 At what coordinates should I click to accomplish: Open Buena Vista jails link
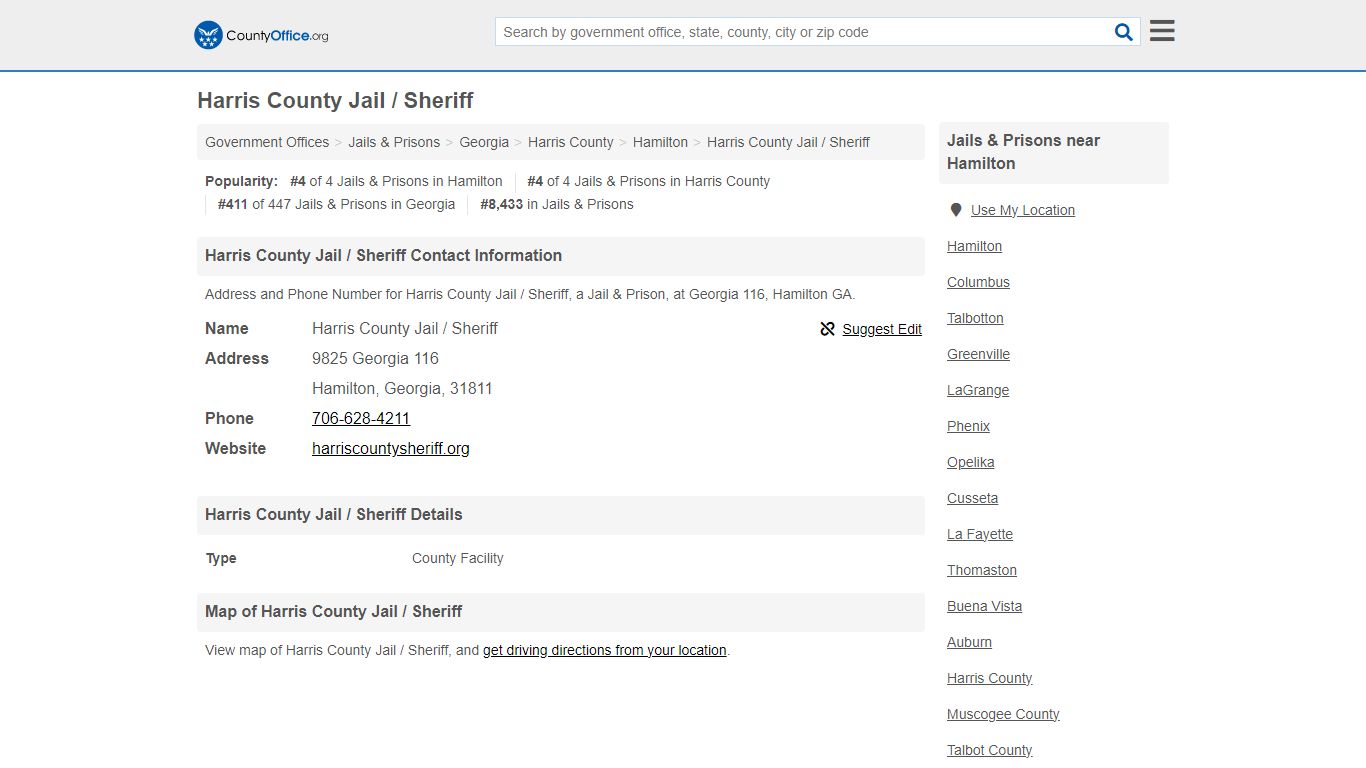pos(984,606)
